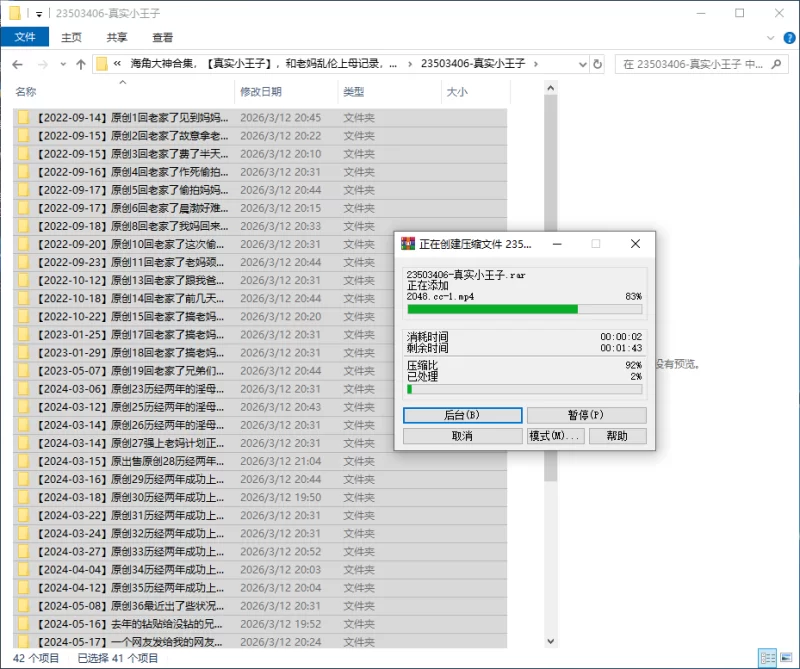The width and height of the screenshot is (800, 669).
Task: Select folder icon of 原创4 row
Action: pos(23,172)
